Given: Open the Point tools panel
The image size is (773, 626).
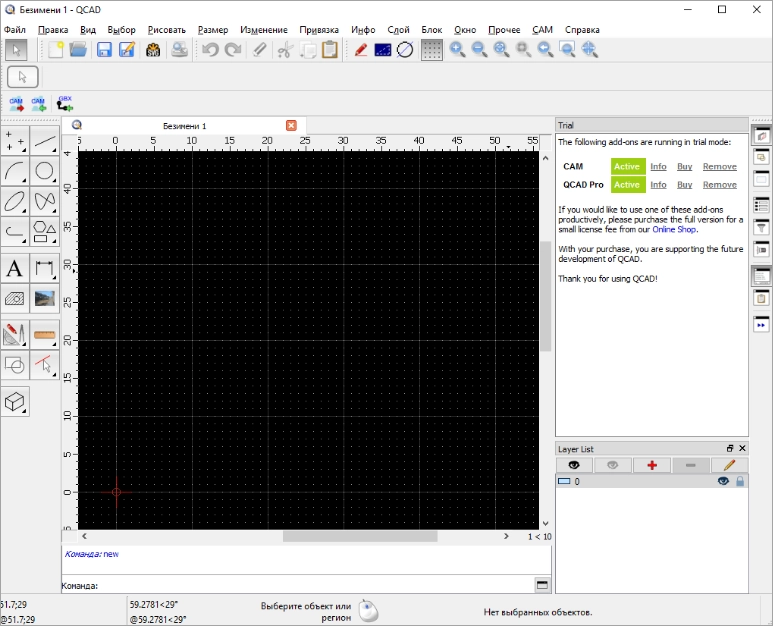Looking at the screenshot, I should [x=15, y=141].
